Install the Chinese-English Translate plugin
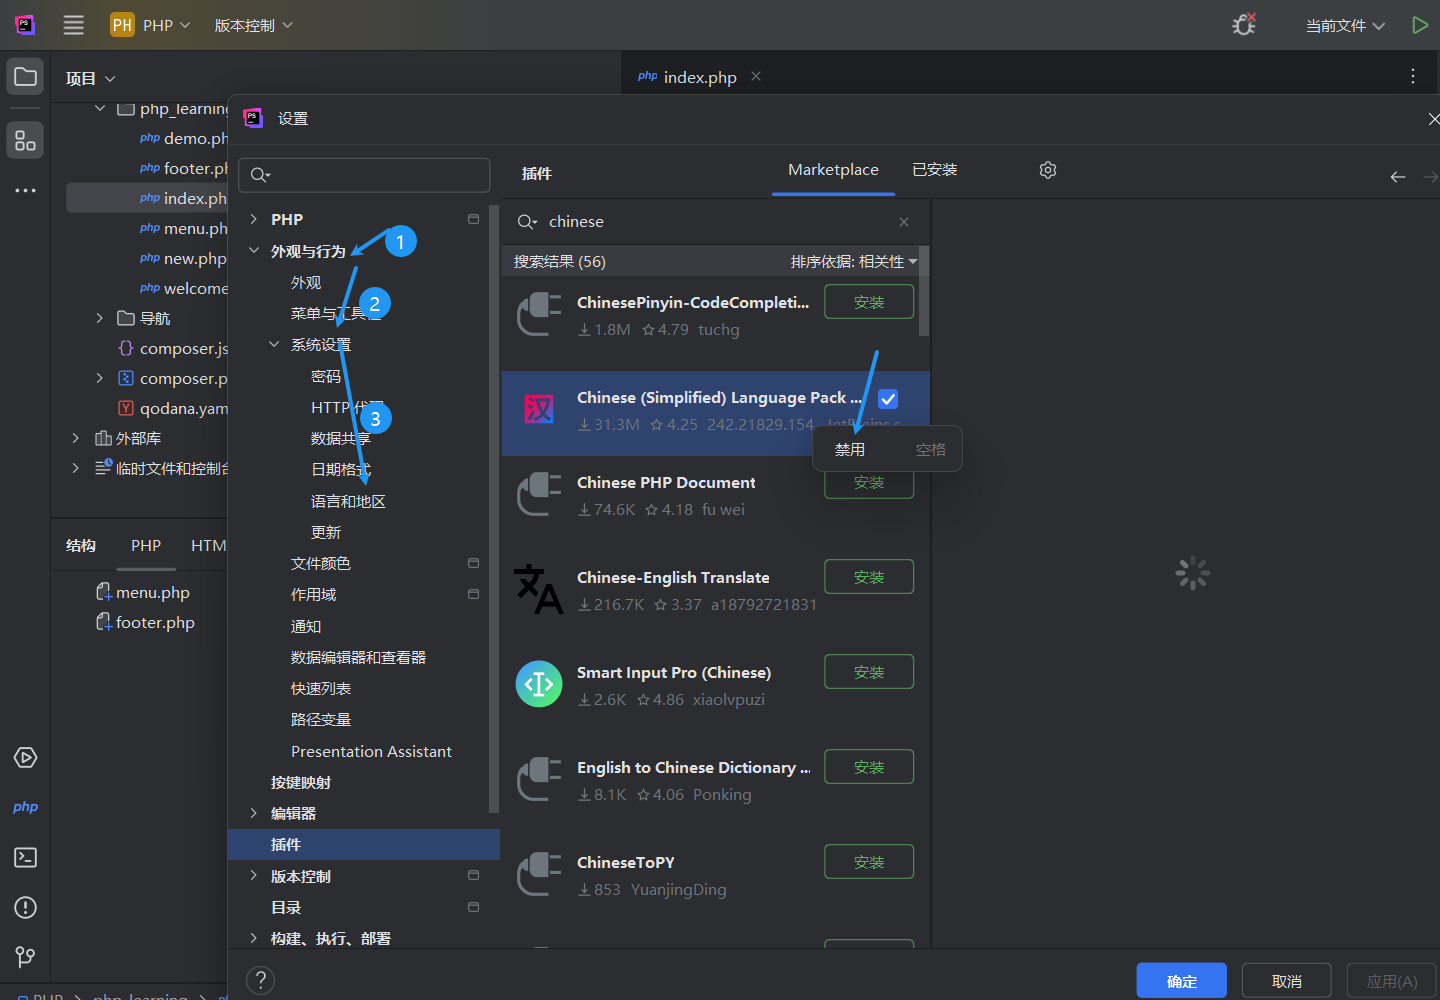Screen dimensions: 1440x1000 [869, 577]
